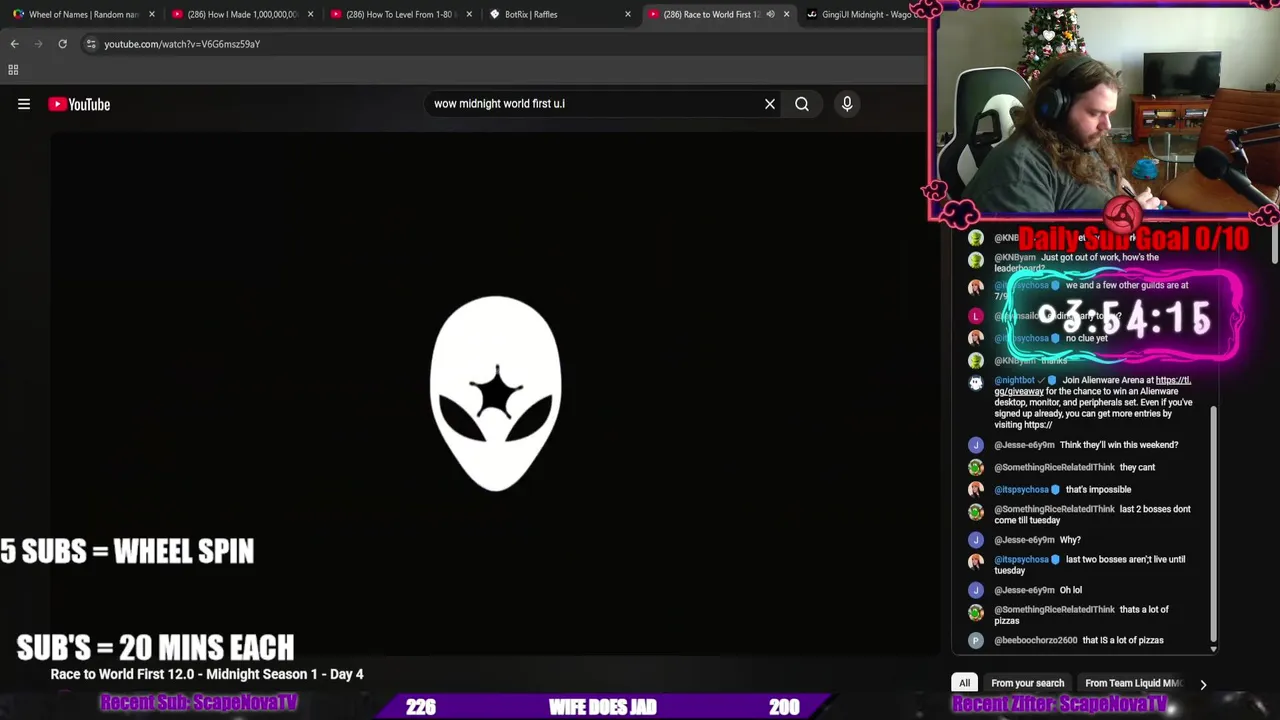Click the video player area
The width and height of the screenshot is (1280, 720).
point(495,394)
